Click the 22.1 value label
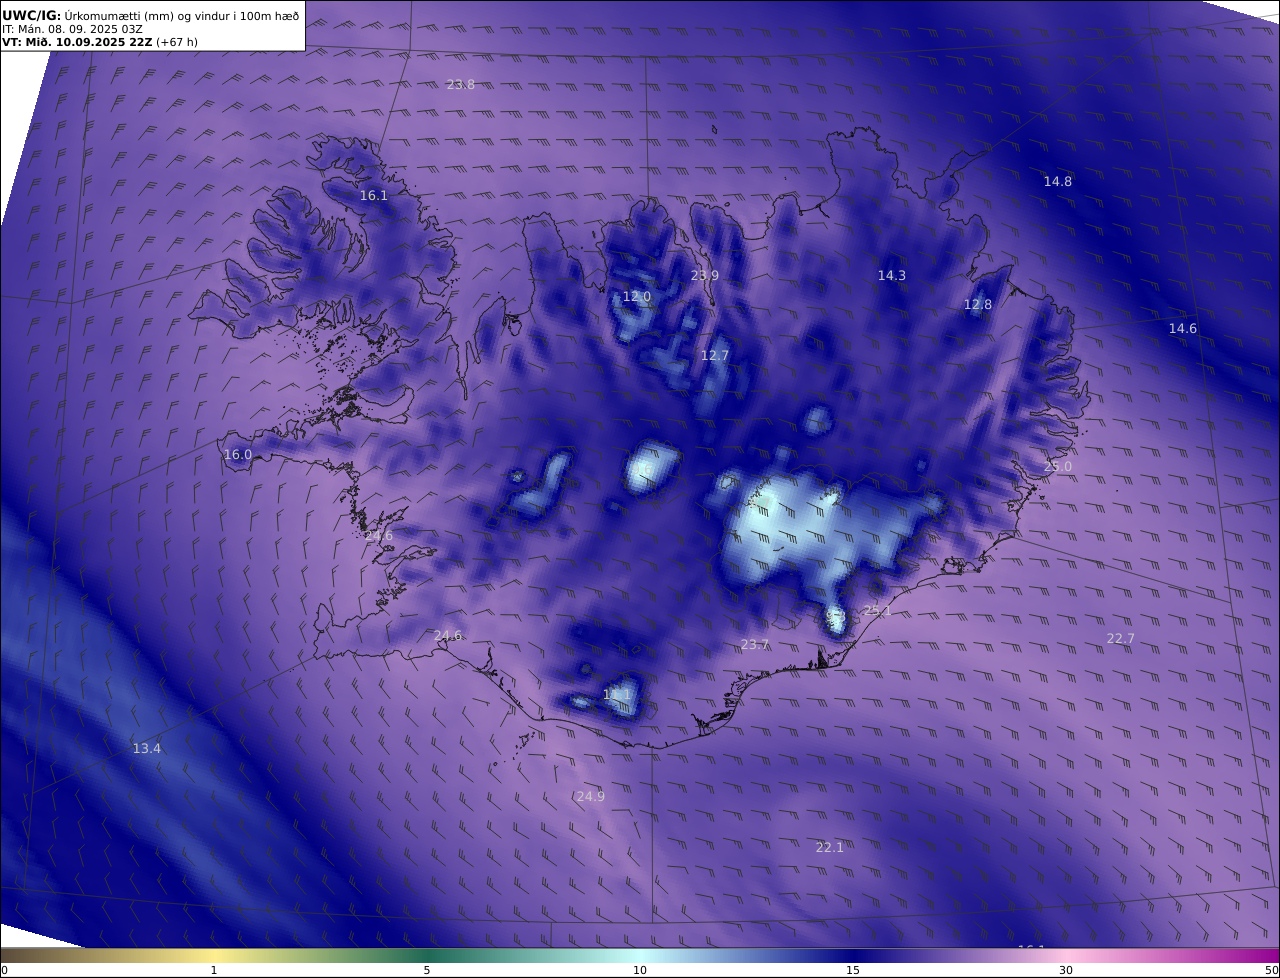The height and width of the screenshot is (978, 1280). pos(829,848)
